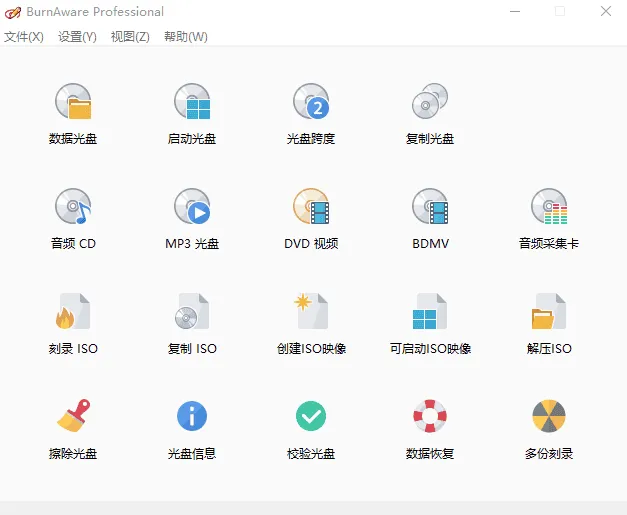Open the 复制 ISO copy-to-image icon
This screenshot has width=627, height=515.
tap(192, 312)
